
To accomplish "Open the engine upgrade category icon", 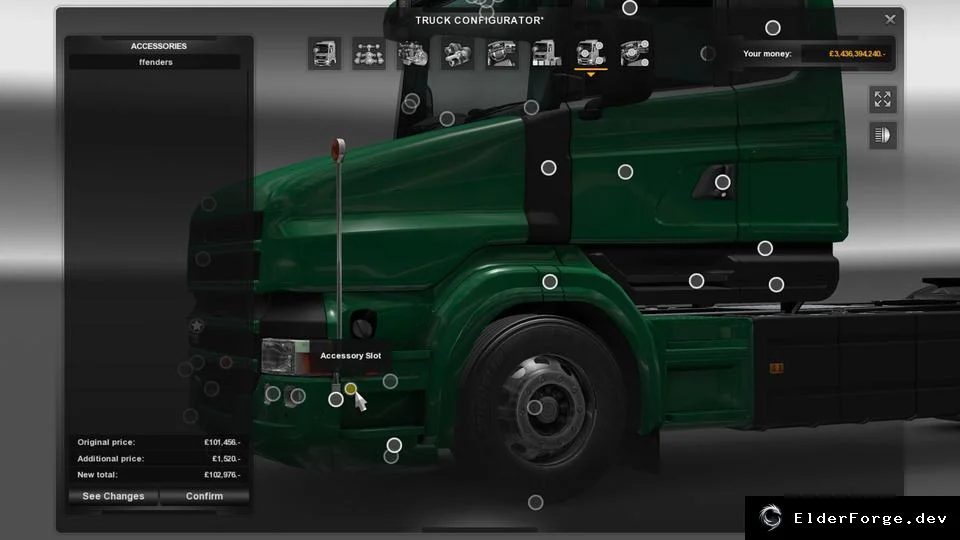I will pos(413,53).
